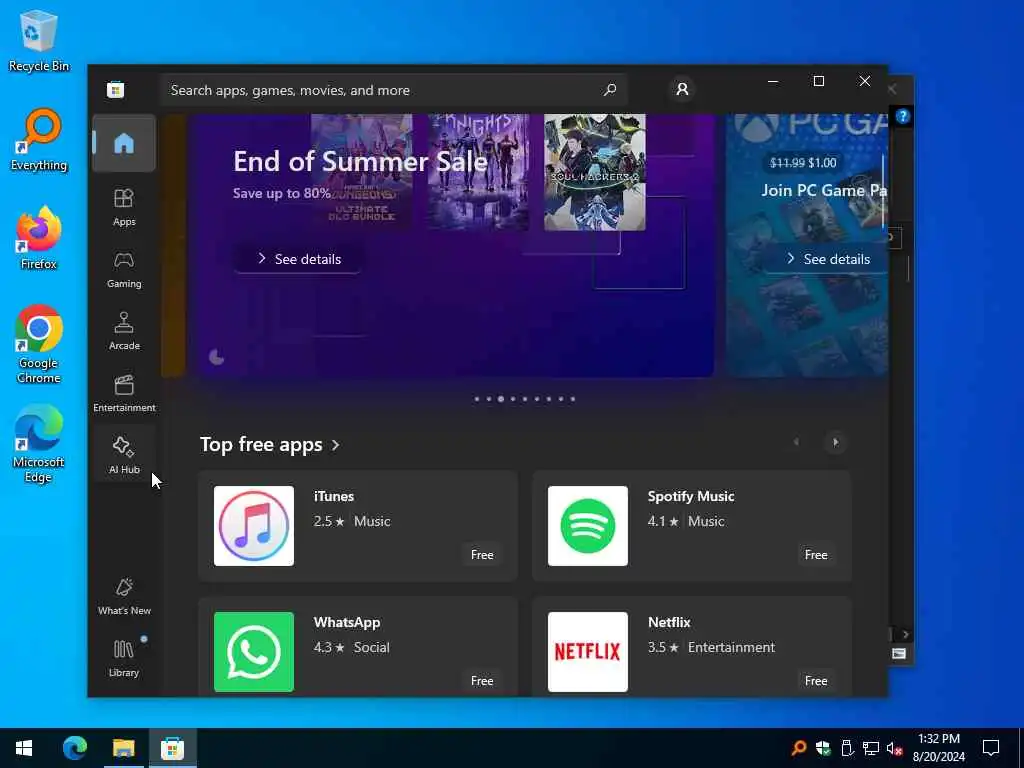Click the Free button for Spotify Music
Image resolution: width=1024 pixels, height=768 pixels.
pyautogui.click(x=816, y=554)
